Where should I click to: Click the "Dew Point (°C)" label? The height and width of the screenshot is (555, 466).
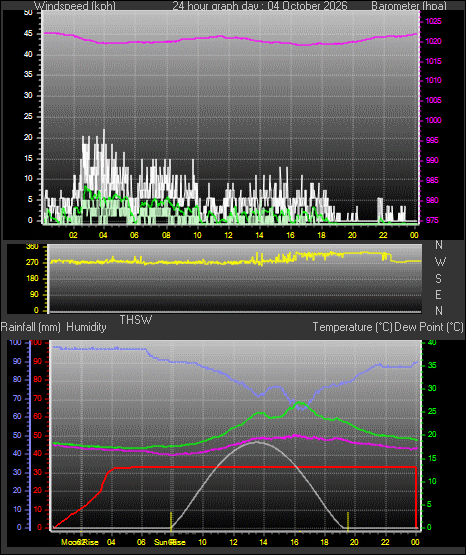coord(428,327)
